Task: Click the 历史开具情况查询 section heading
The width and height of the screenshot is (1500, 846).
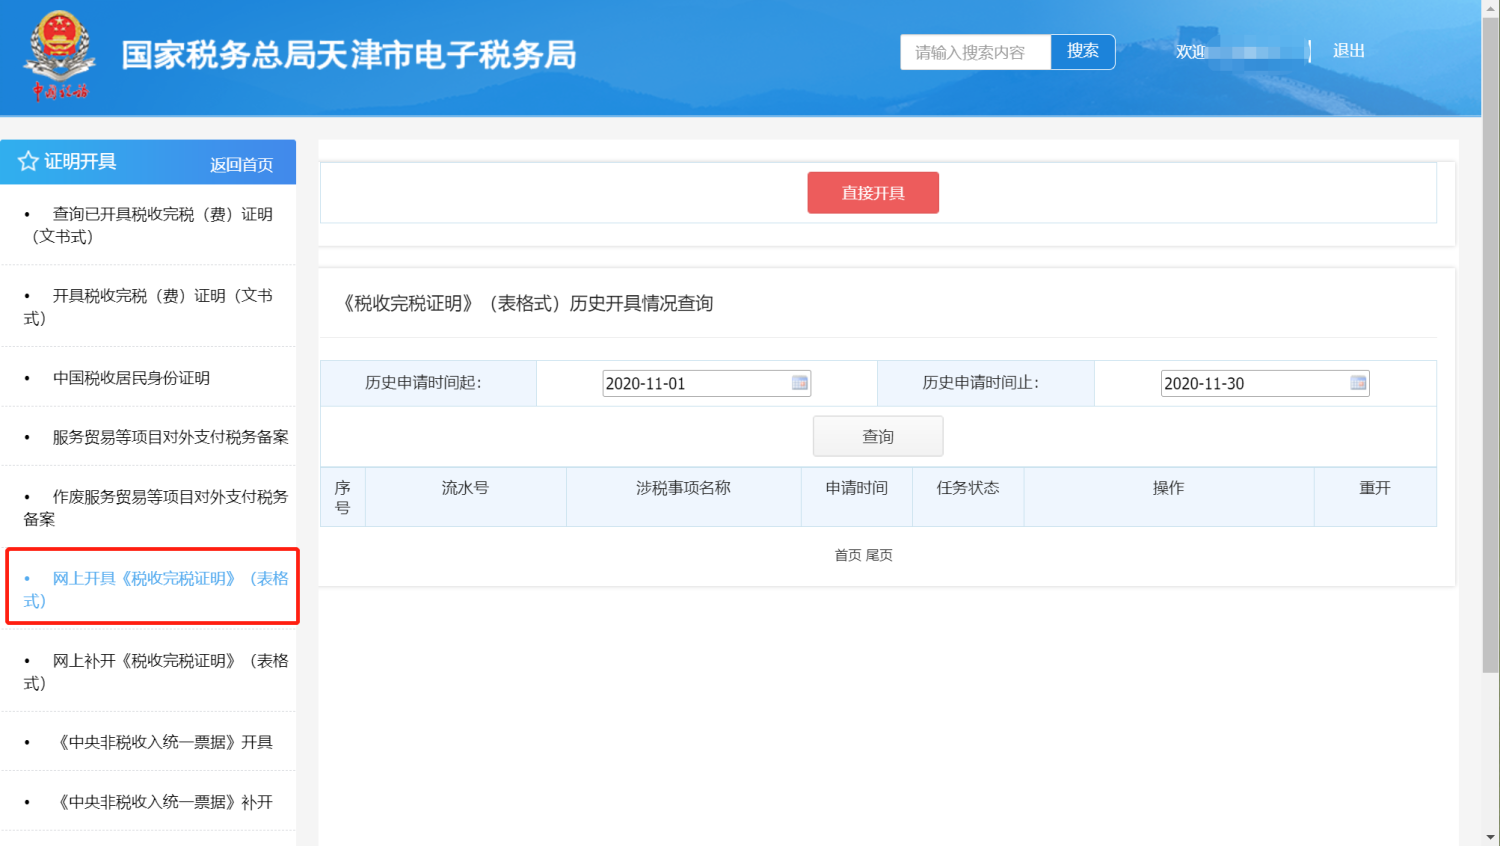Action: (x=527, y=303)
